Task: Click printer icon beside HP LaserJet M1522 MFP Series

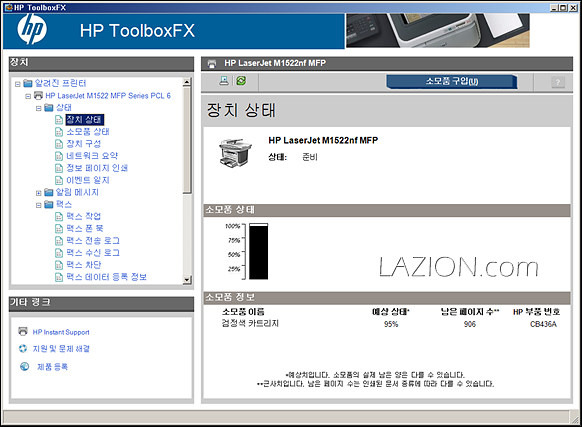Action: click(x=38, y=95)
